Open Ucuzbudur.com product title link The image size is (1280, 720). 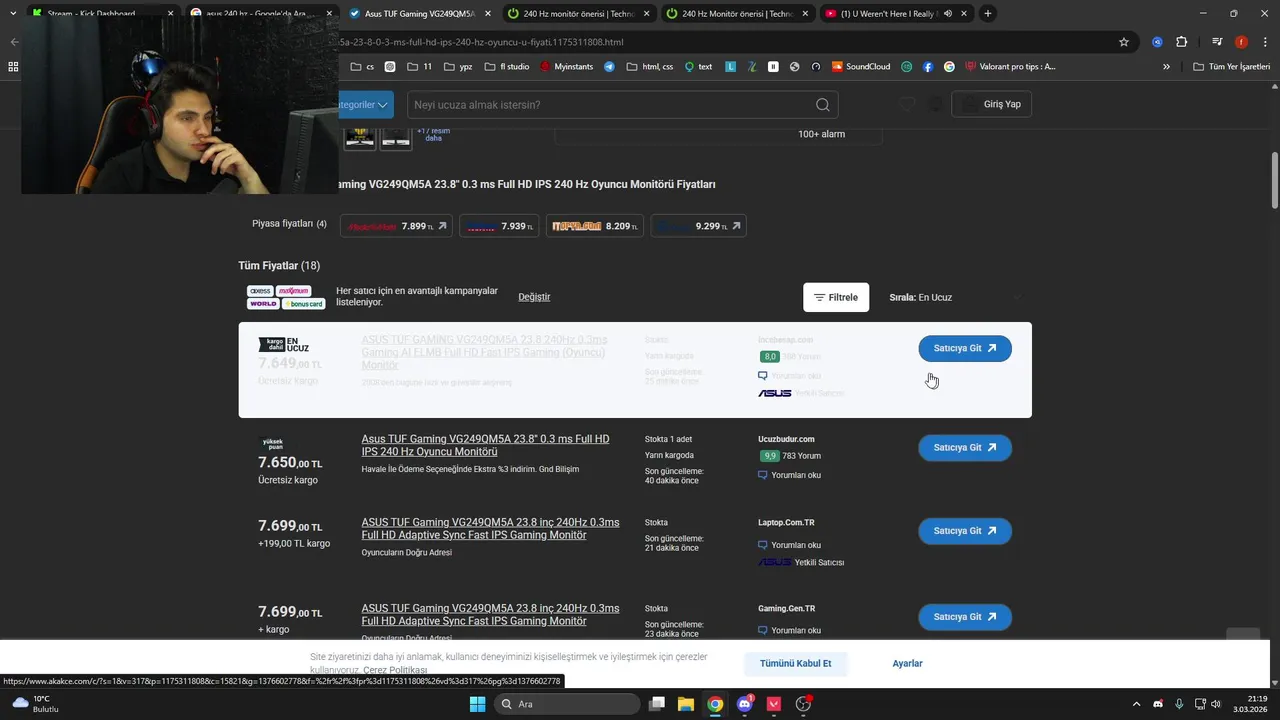coord(485,445)
